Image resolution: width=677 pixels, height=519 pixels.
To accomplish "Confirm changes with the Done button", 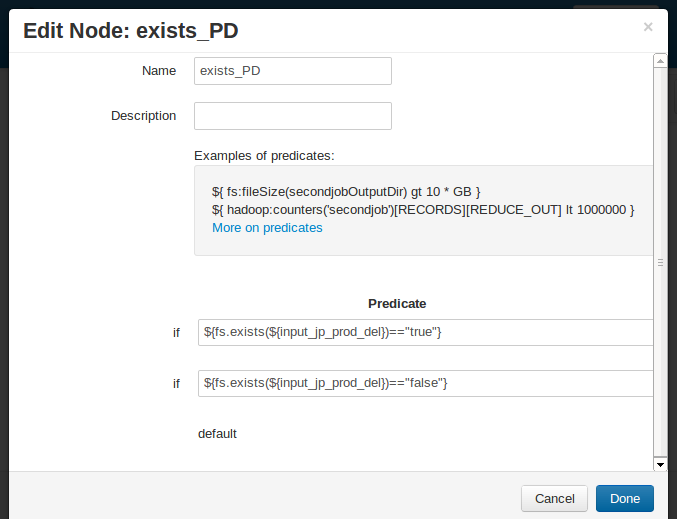I will (x=624, y=498).
